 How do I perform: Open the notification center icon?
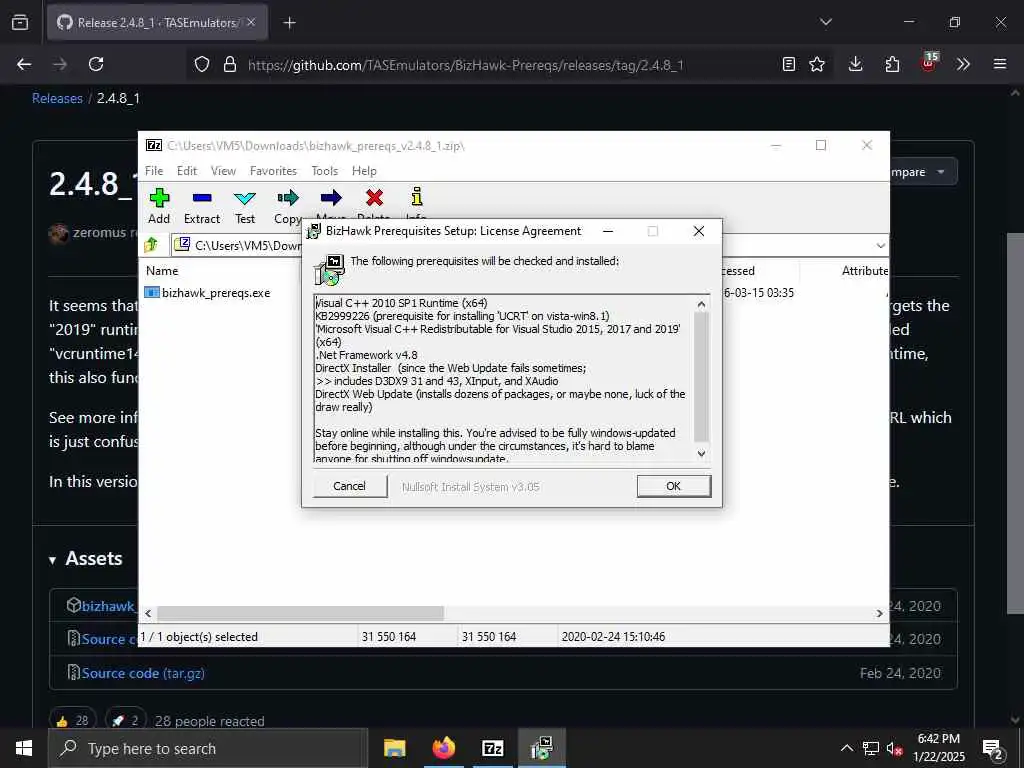click(x=993, y=749)
